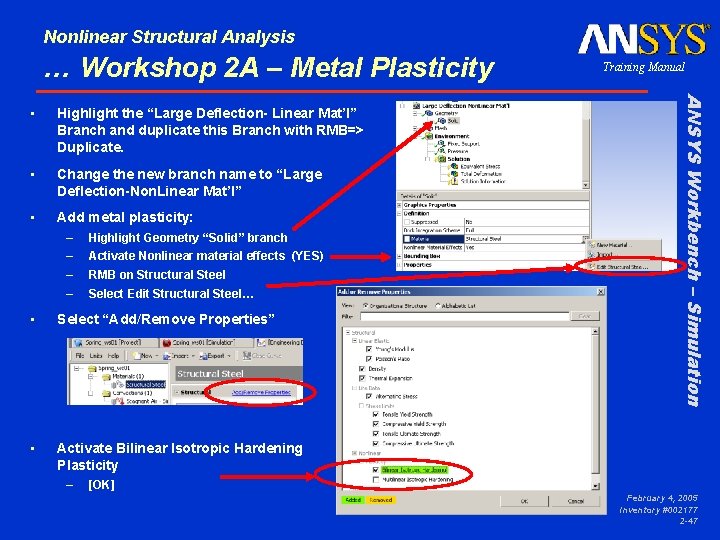Click the Geometry icon in the outline tree
This screenshot has width=720, height=540.
(x=429, y=113)
